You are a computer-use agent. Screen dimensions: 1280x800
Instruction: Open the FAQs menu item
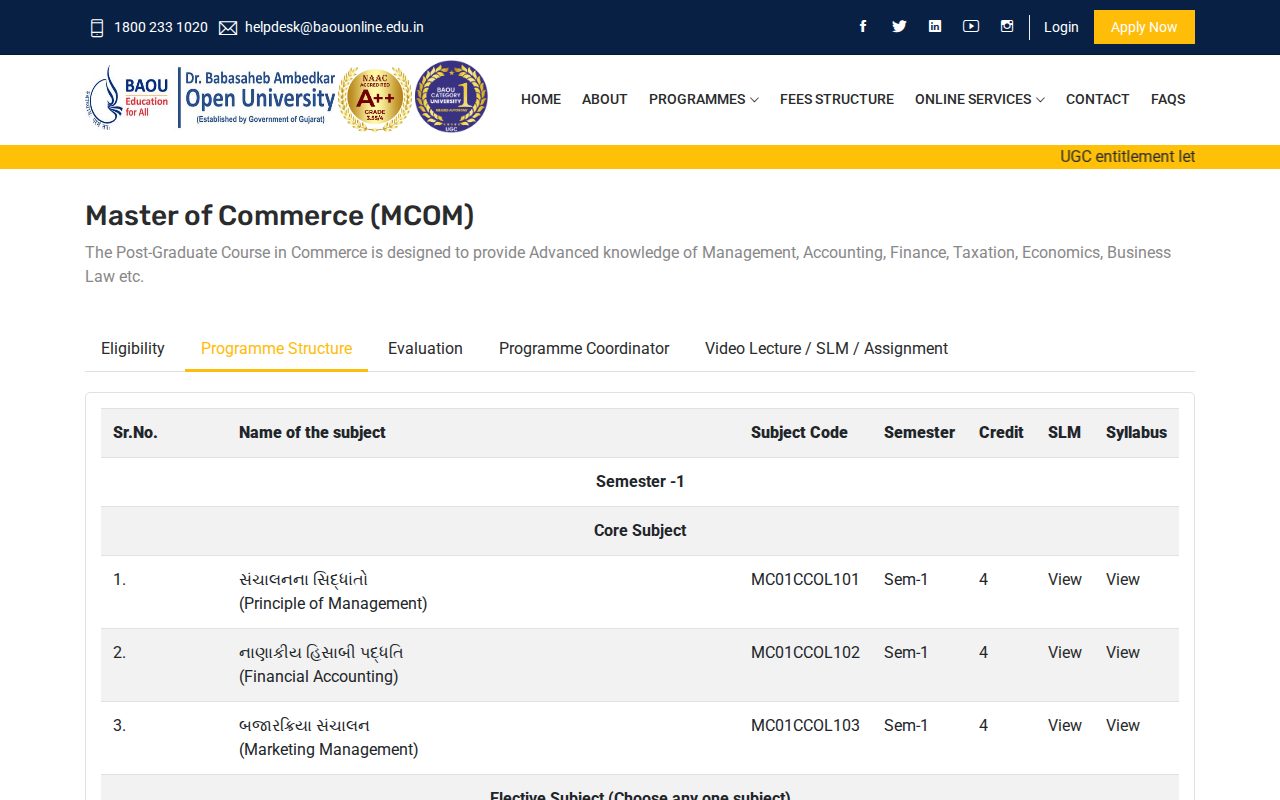[x=1168, y=99]
